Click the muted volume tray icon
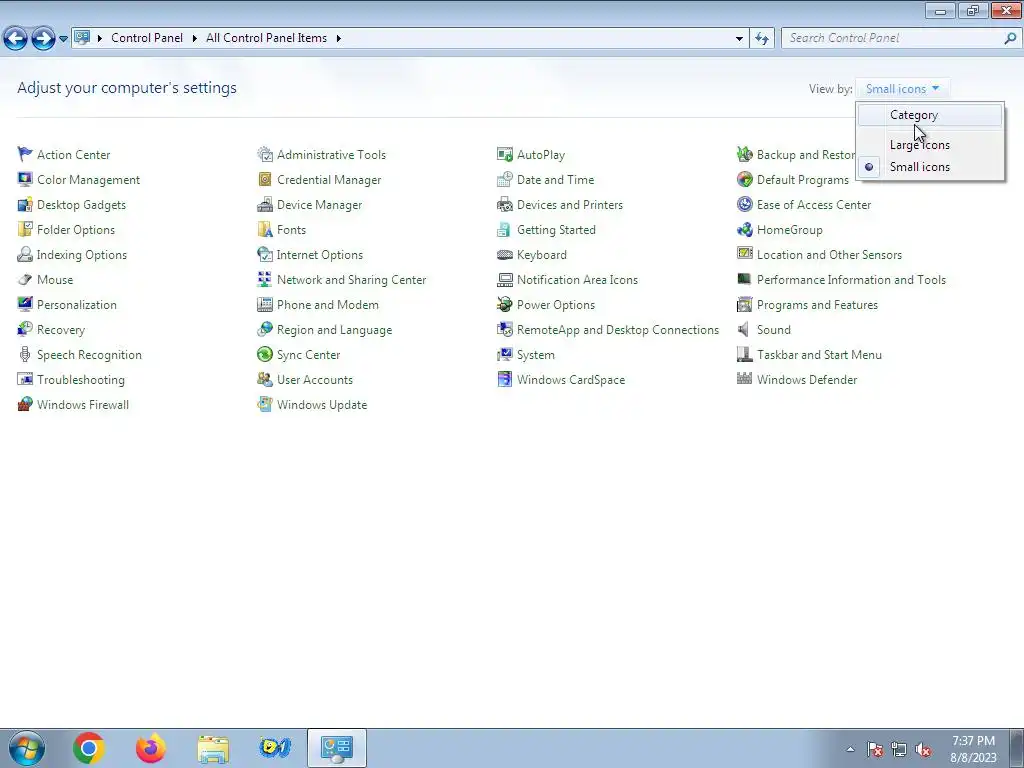 click(x=923, y=750)
